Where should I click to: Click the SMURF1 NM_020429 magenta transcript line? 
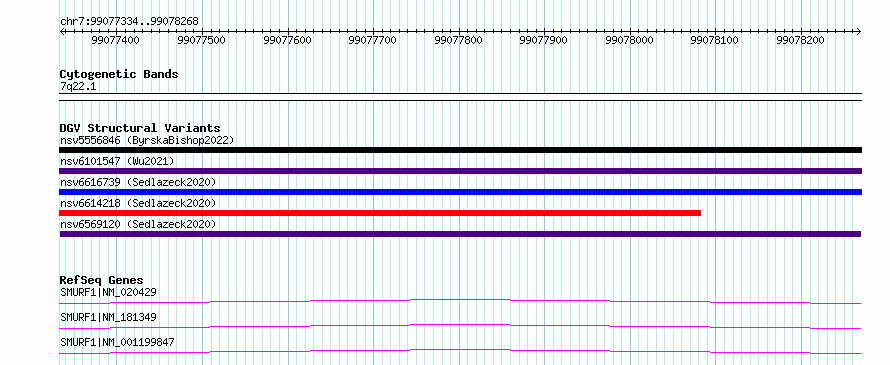point(460,301)
